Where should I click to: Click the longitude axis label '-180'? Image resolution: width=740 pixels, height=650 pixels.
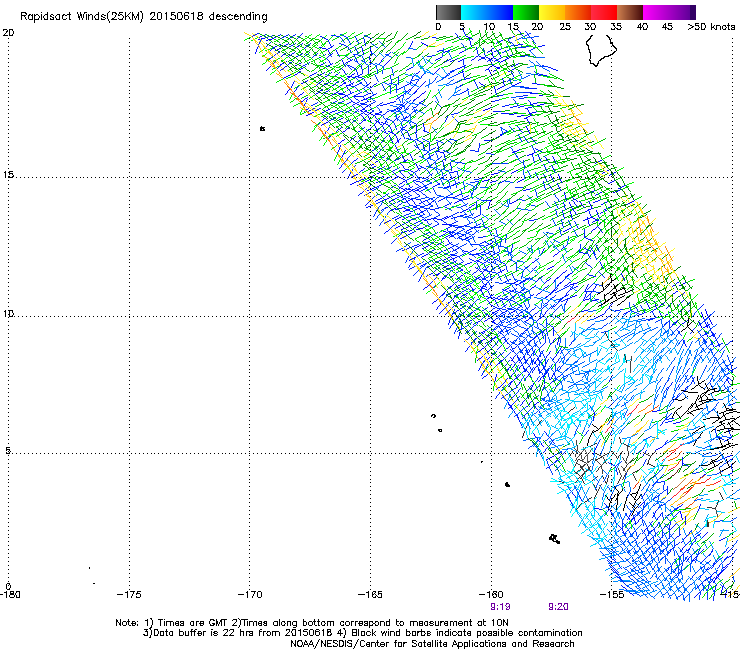pos(9,594)
